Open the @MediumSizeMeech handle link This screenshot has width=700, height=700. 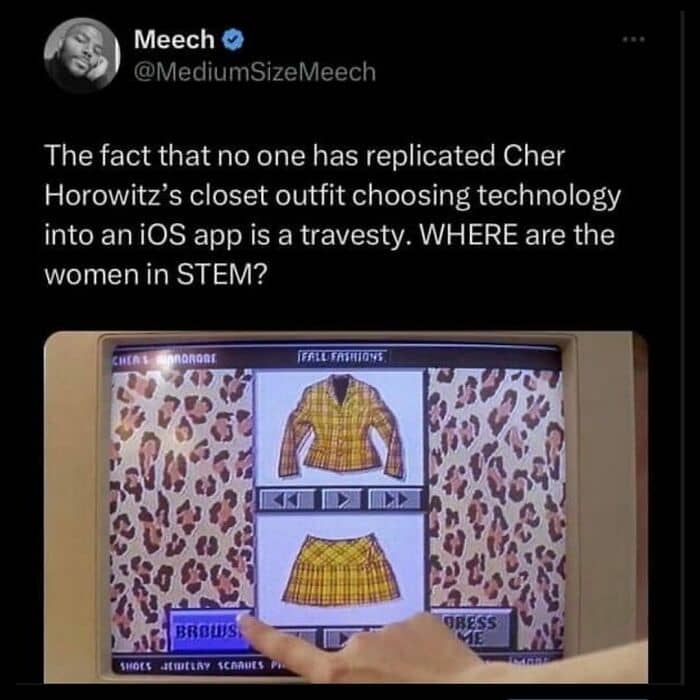point(255,72)
